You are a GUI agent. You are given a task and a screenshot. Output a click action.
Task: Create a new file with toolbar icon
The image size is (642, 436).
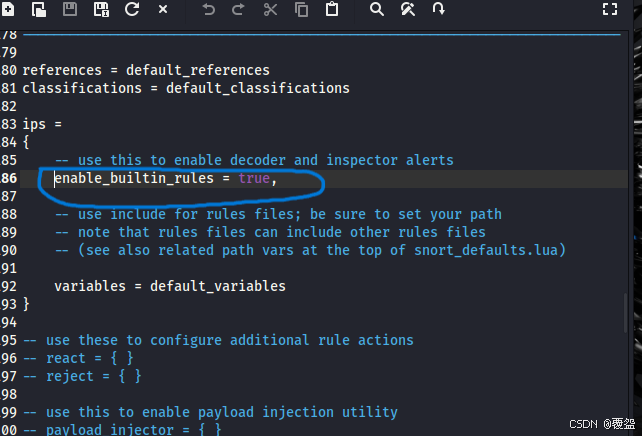click(x=8, y=9)
